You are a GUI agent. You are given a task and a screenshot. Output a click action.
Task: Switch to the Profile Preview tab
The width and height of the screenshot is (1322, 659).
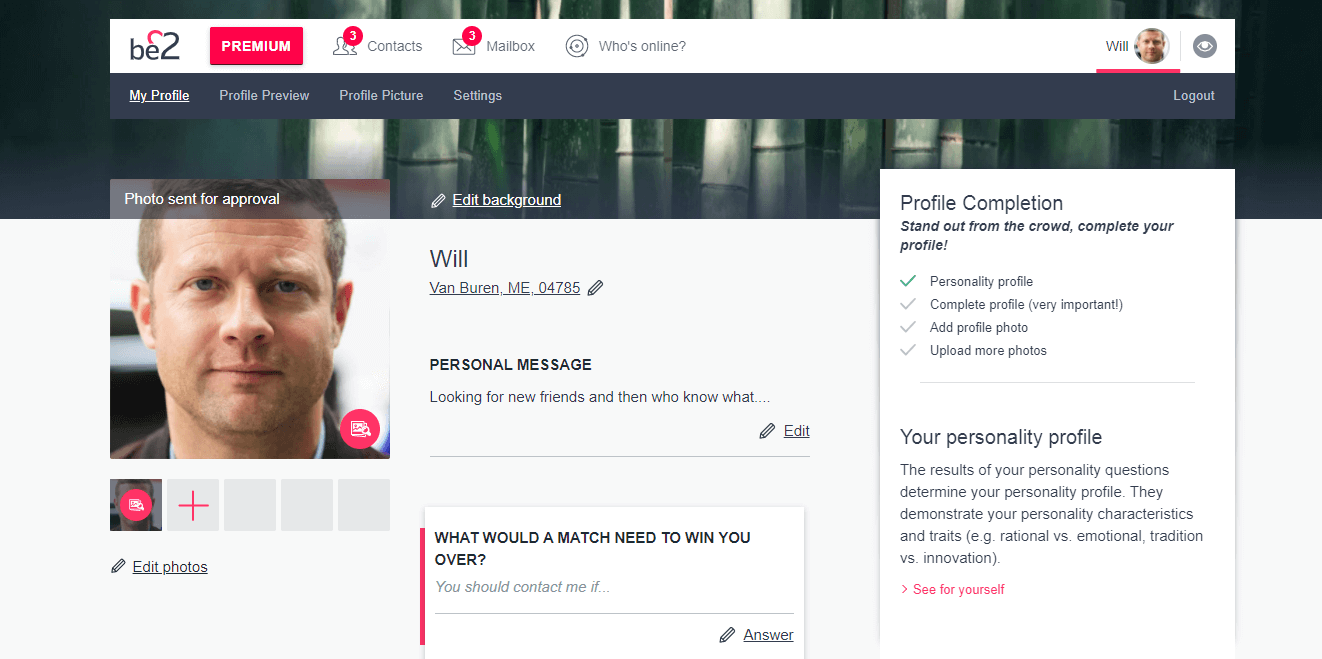point(264,96)
